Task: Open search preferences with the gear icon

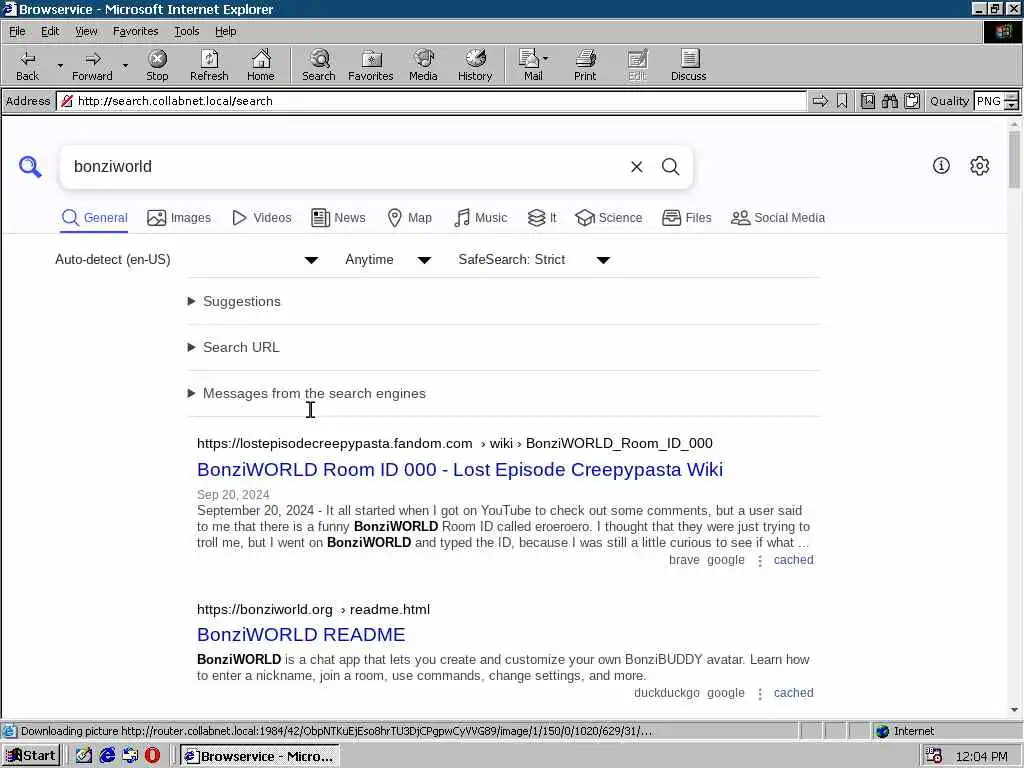Action: (x=980, y=166)
